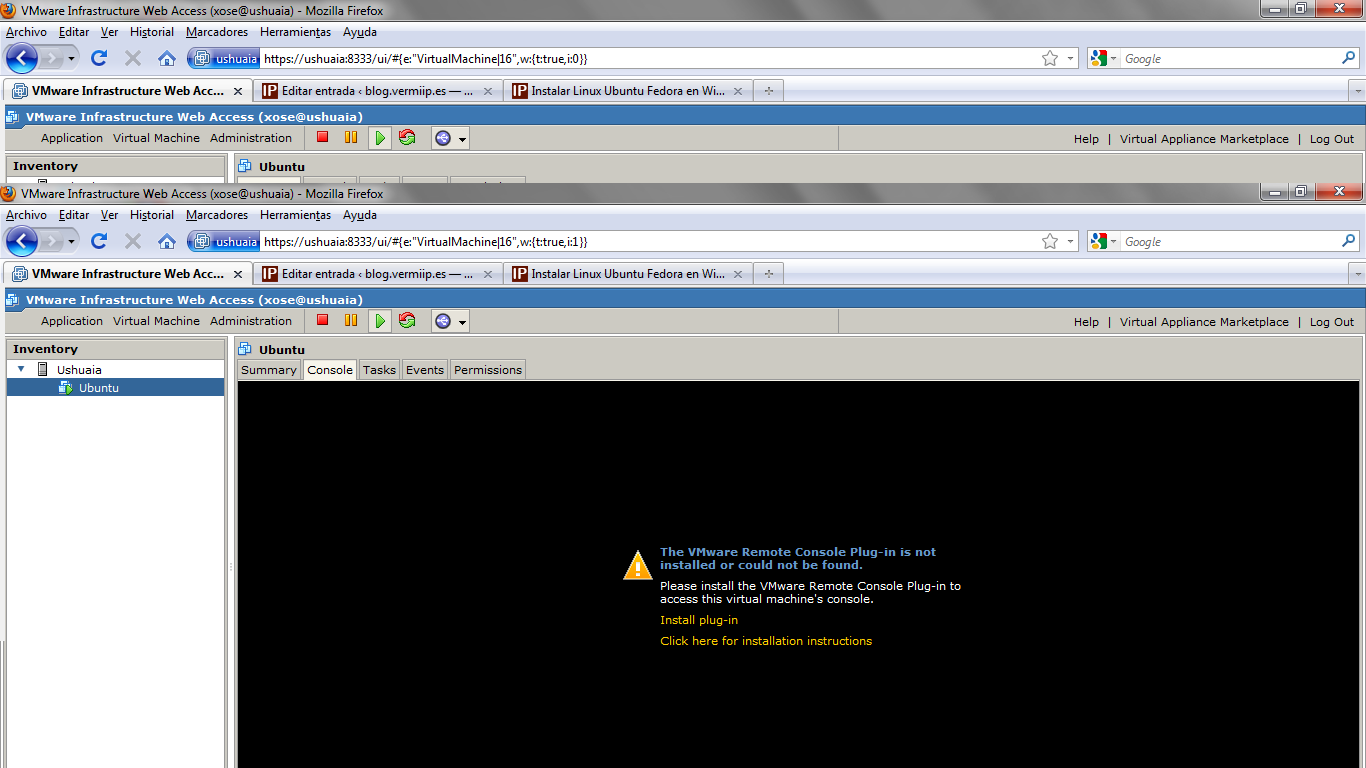The width and height of the screenshot is (1366, 768).
Task: Click the red Power Off button in lower window
Action: point(322,321)
